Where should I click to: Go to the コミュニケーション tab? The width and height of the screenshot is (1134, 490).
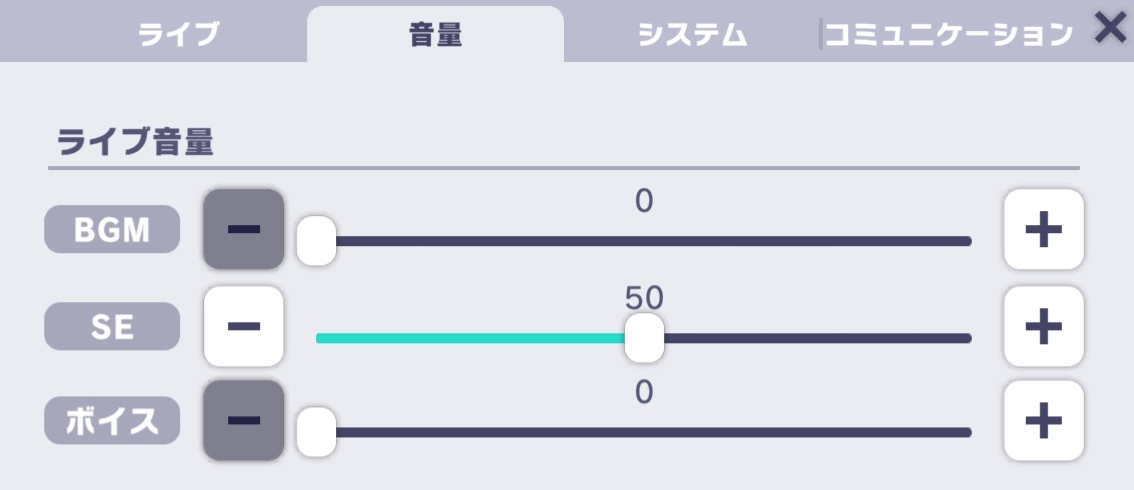(948, 34)
